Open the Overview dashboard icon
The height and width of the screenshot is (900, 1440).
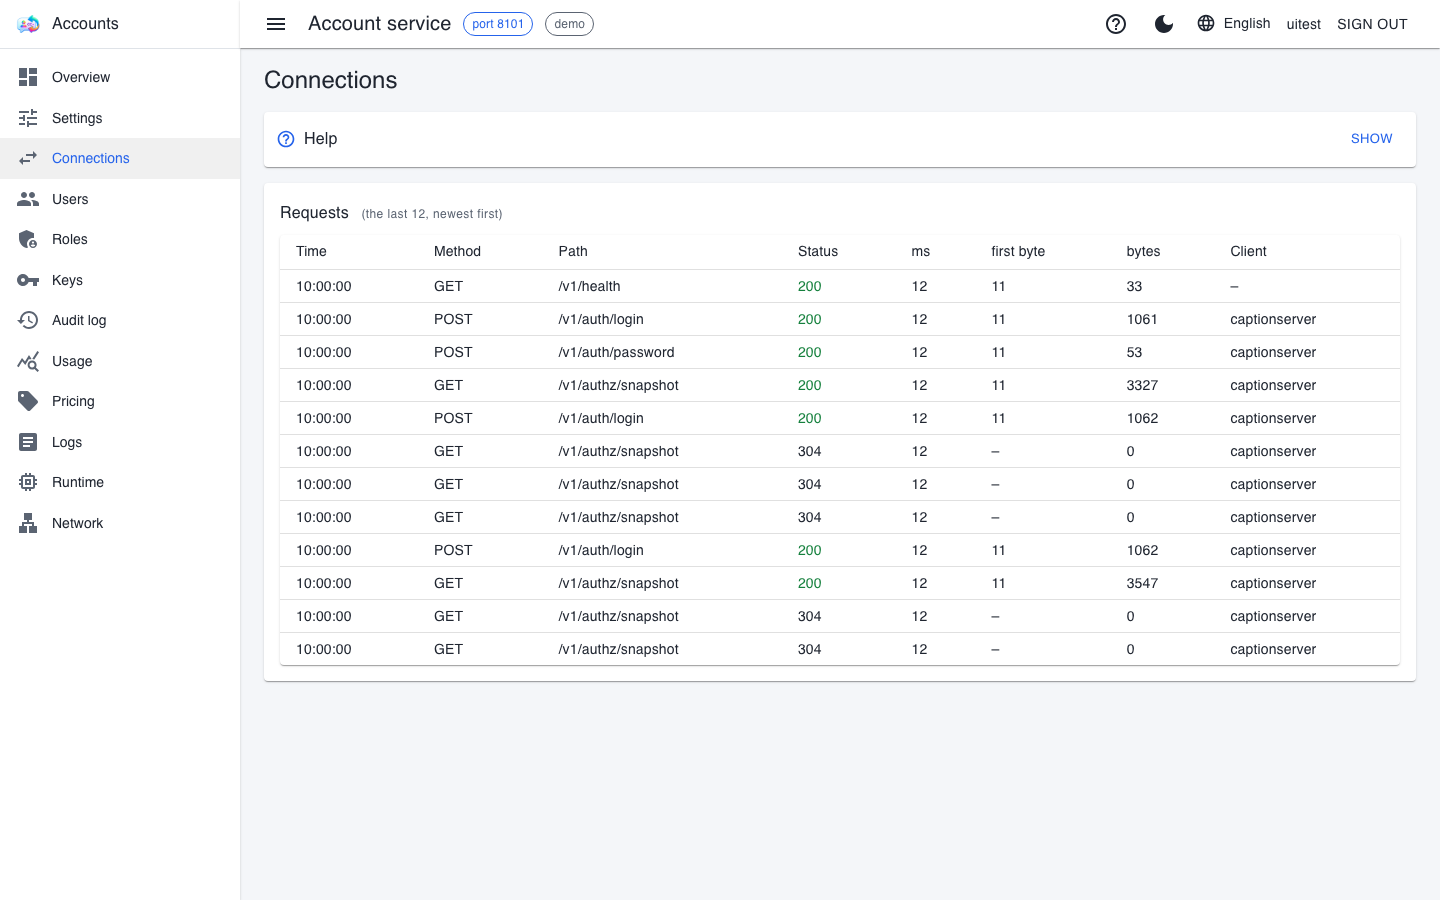click(28, 77)
